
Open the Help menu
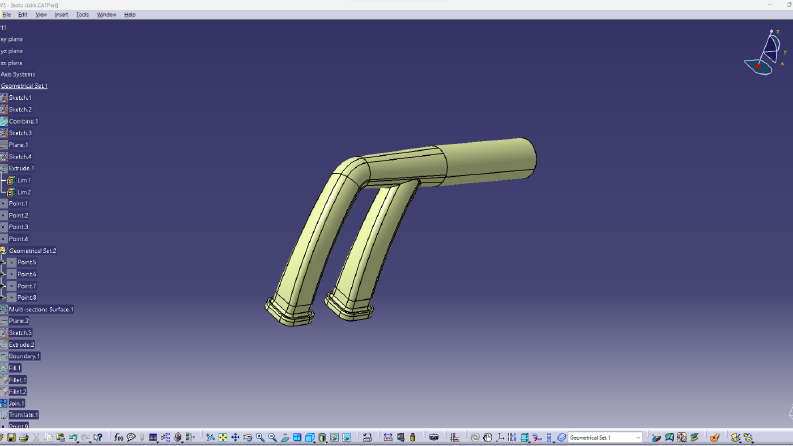point(130,15)
